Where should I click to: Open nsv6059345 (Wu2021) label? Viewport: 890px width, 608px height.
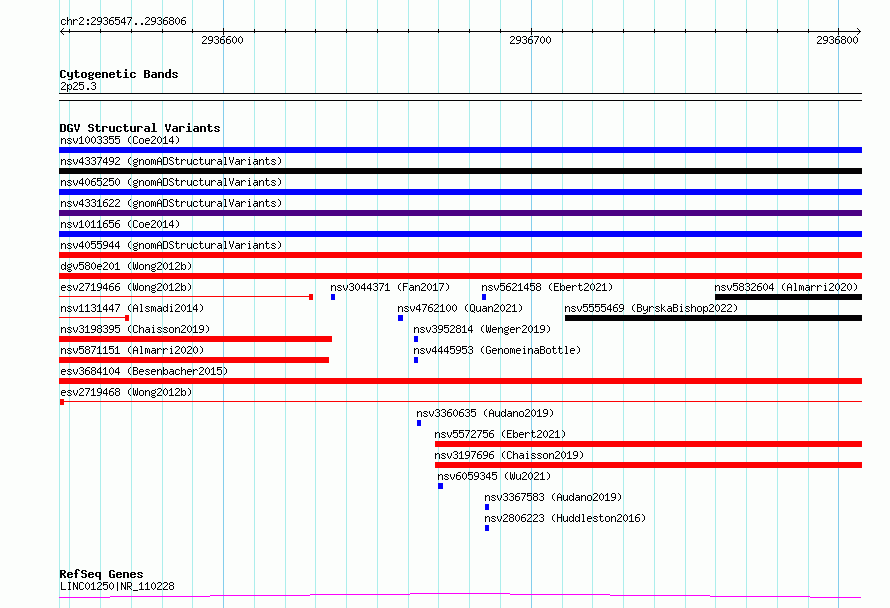pyautogui.click(x=494, y=476)
